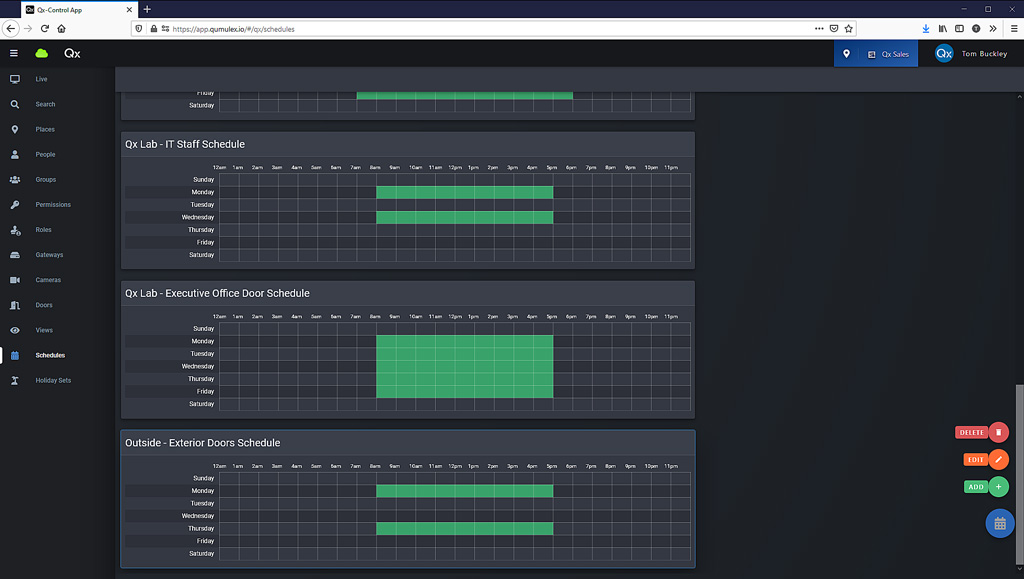Go back with the browser back arrow

pyautogui.click(x=10, y=29)
